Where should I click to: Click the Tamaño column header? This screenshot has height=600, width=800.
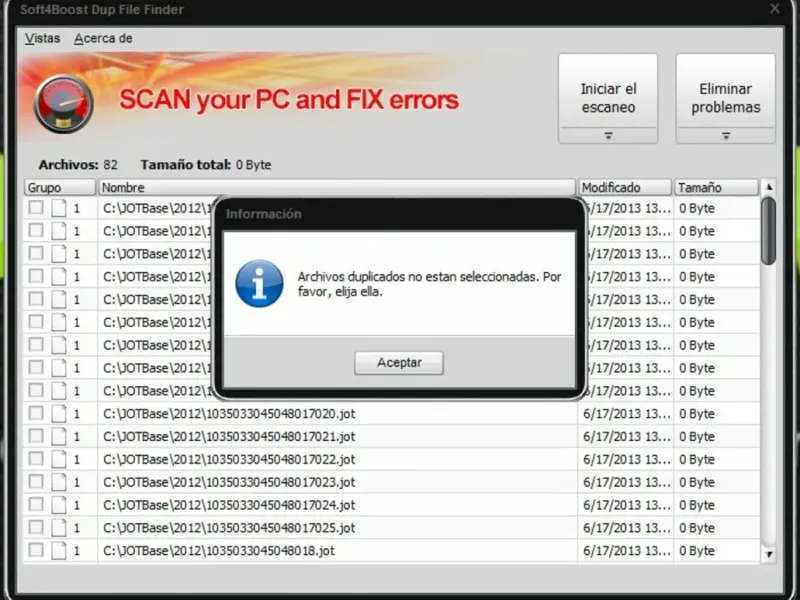[716, 187]
